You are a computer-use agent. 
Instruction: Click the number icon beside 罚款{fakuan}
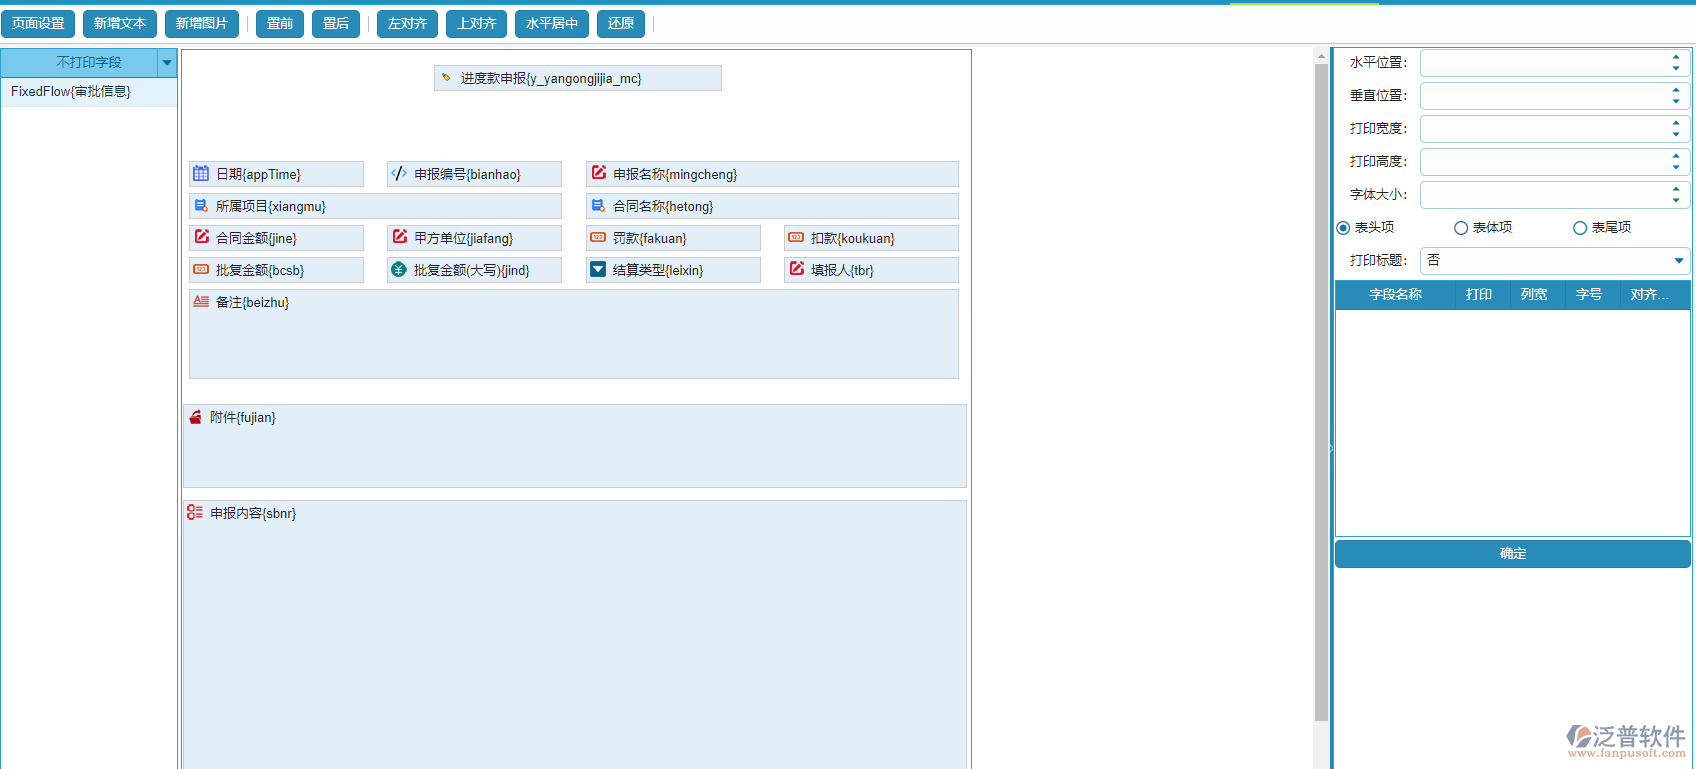click(x=598, y=237)
